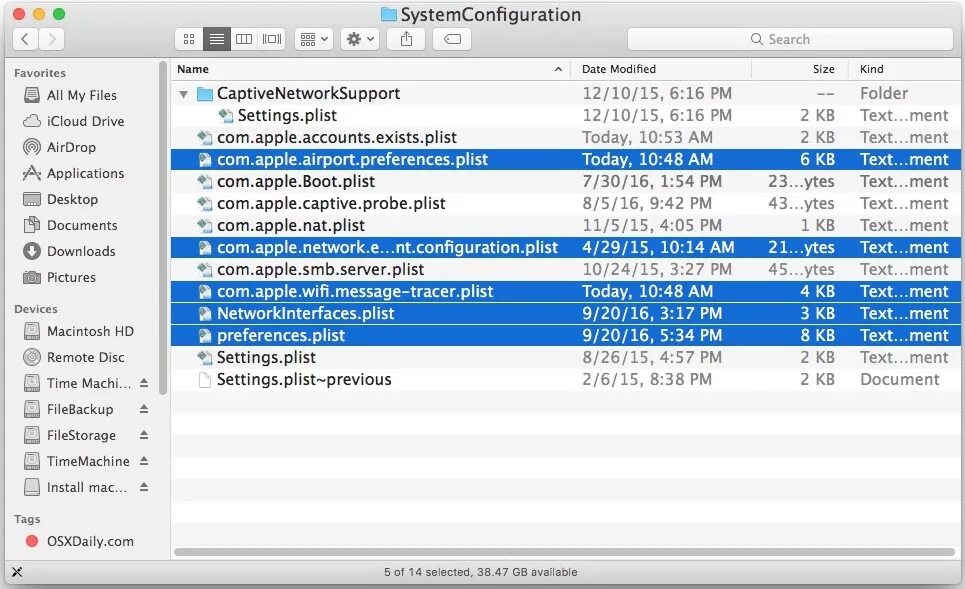Switch to icon view
Image resolution: width=965 pixels, height=589 pixels.
189,39
